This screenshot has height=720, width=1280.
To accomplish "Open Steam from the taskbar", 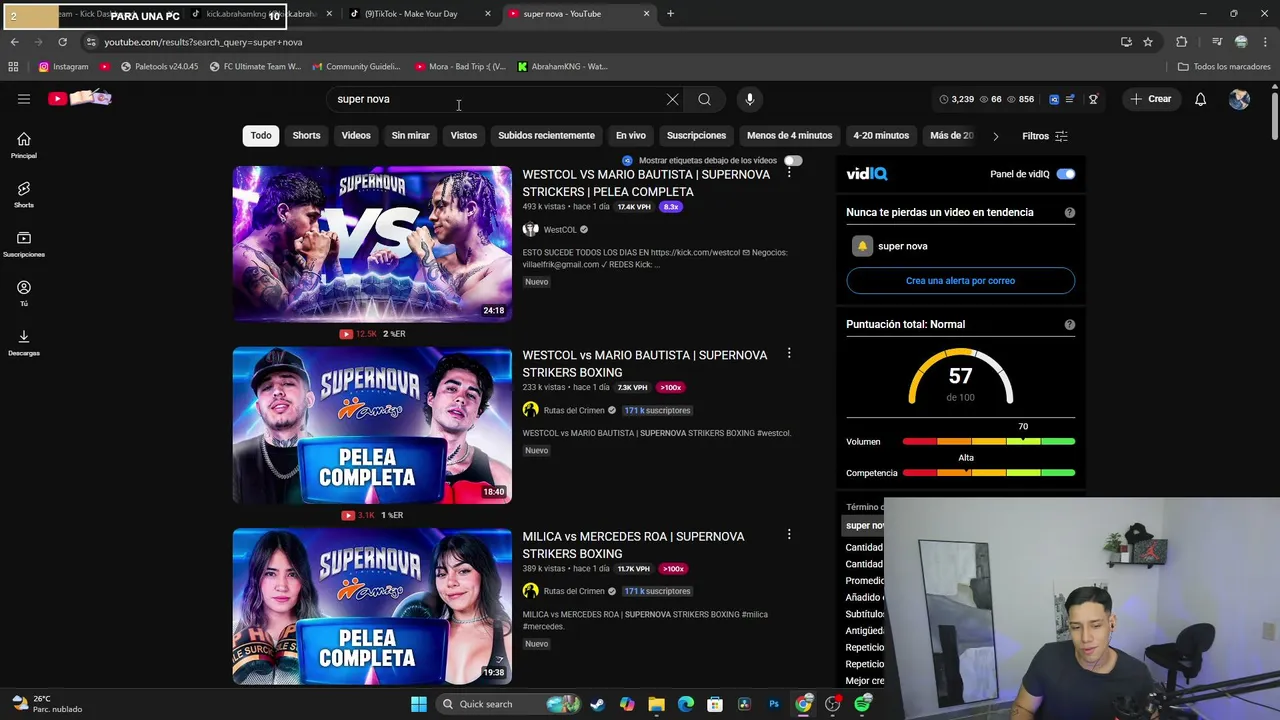I will tap(597, 704).
